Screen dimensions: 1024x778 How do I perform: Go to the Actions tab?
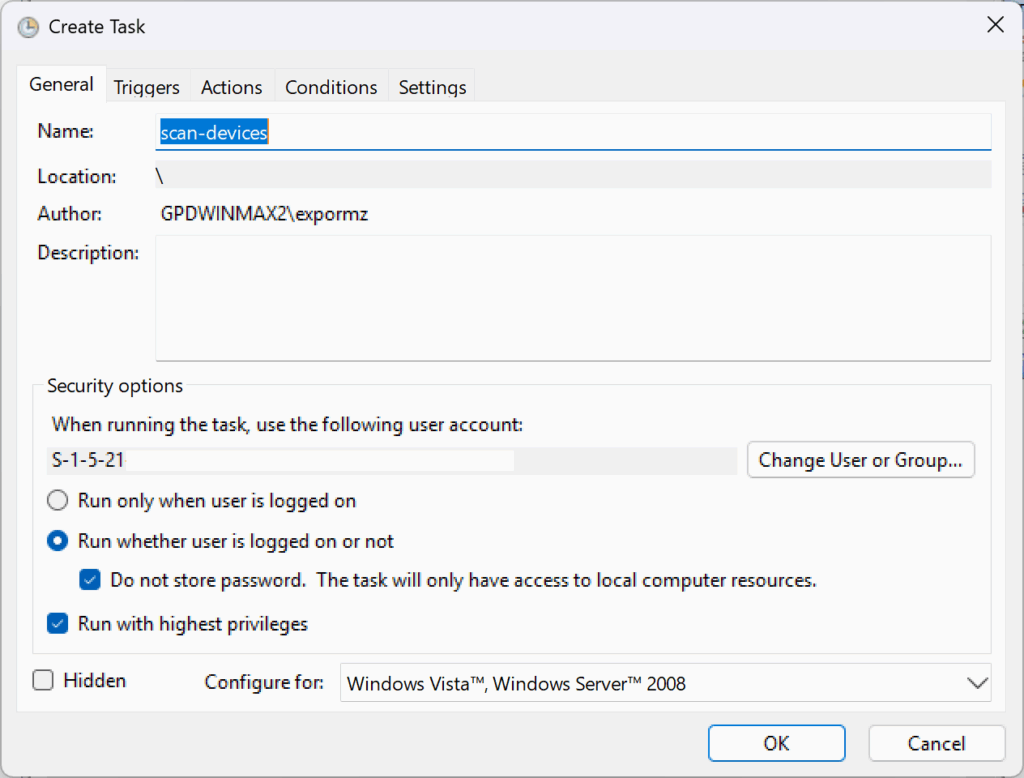coord(231,88)
